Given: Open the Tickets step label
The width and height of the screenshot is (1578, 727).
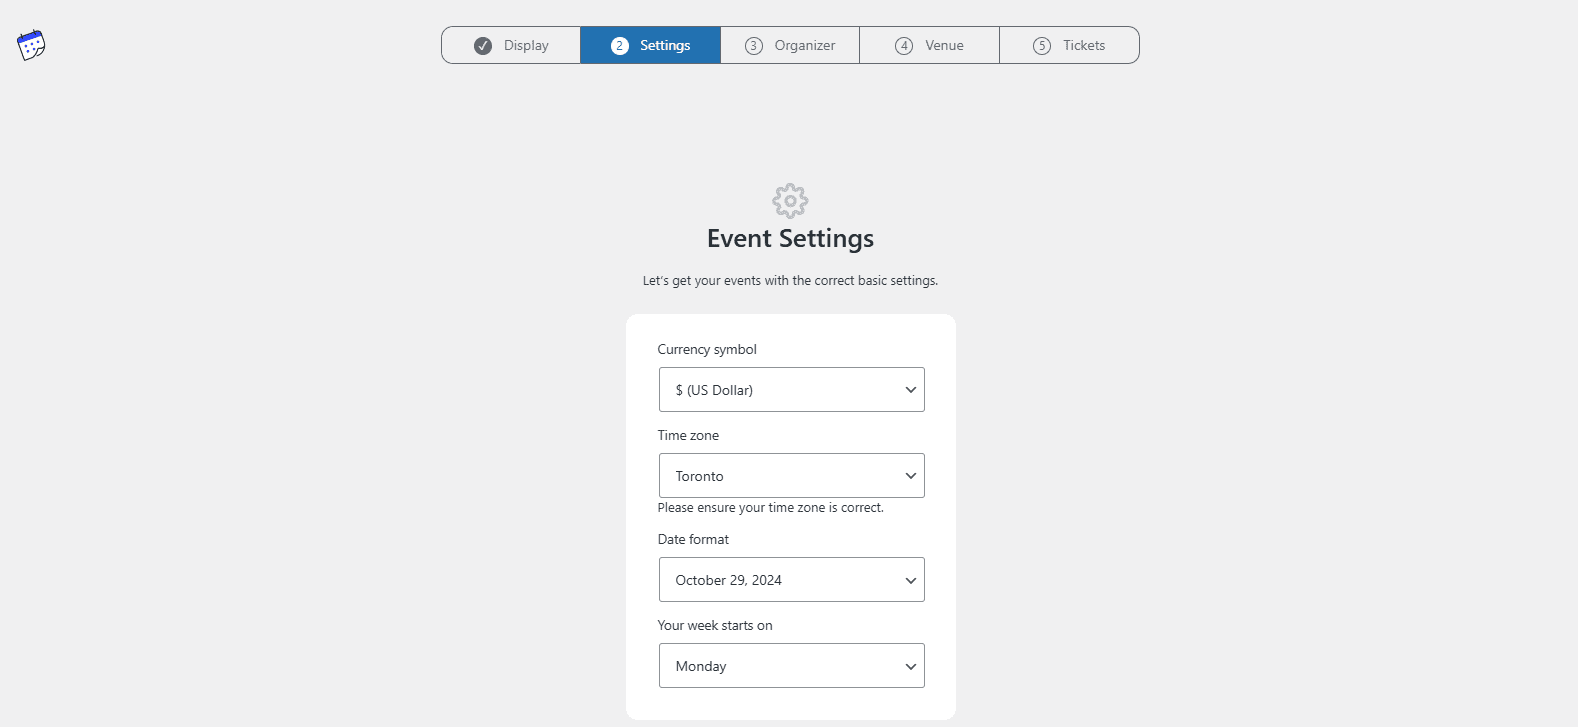Looking at the screenshot, I should [1084, 46].
